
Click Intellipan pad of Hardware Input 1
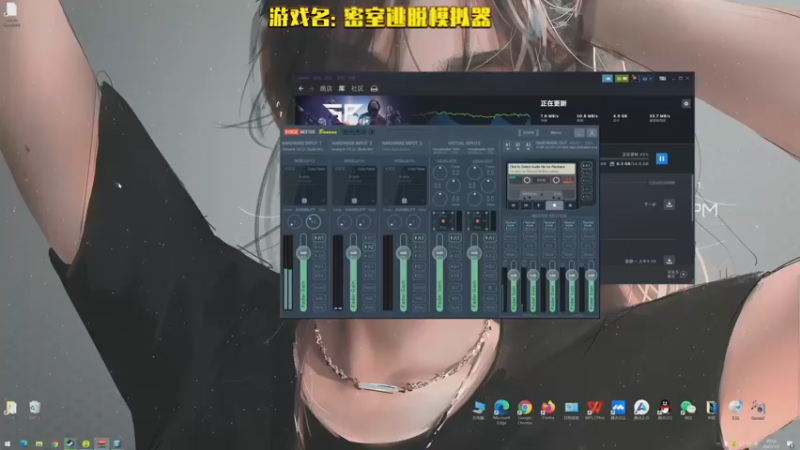point(304,185)
